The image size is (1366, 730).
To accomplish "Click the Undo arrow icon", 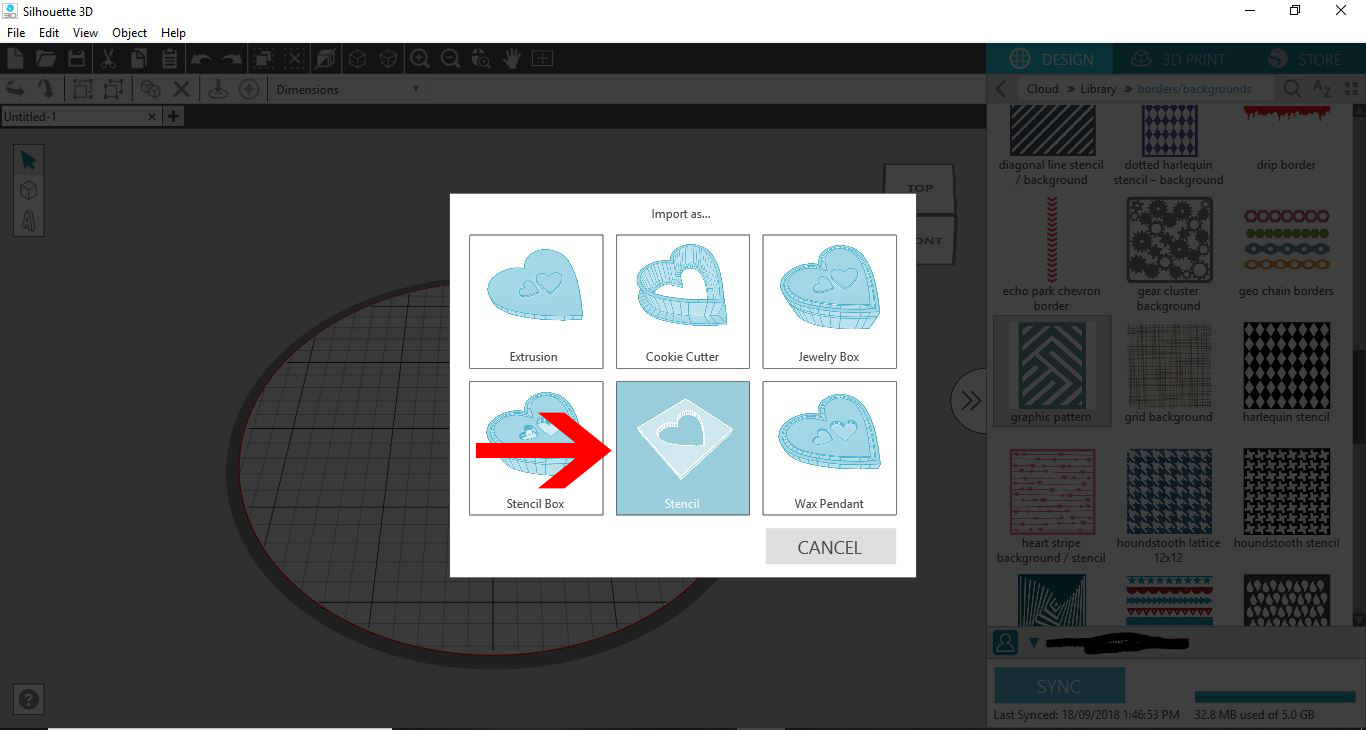I will (x=201, y=59).
